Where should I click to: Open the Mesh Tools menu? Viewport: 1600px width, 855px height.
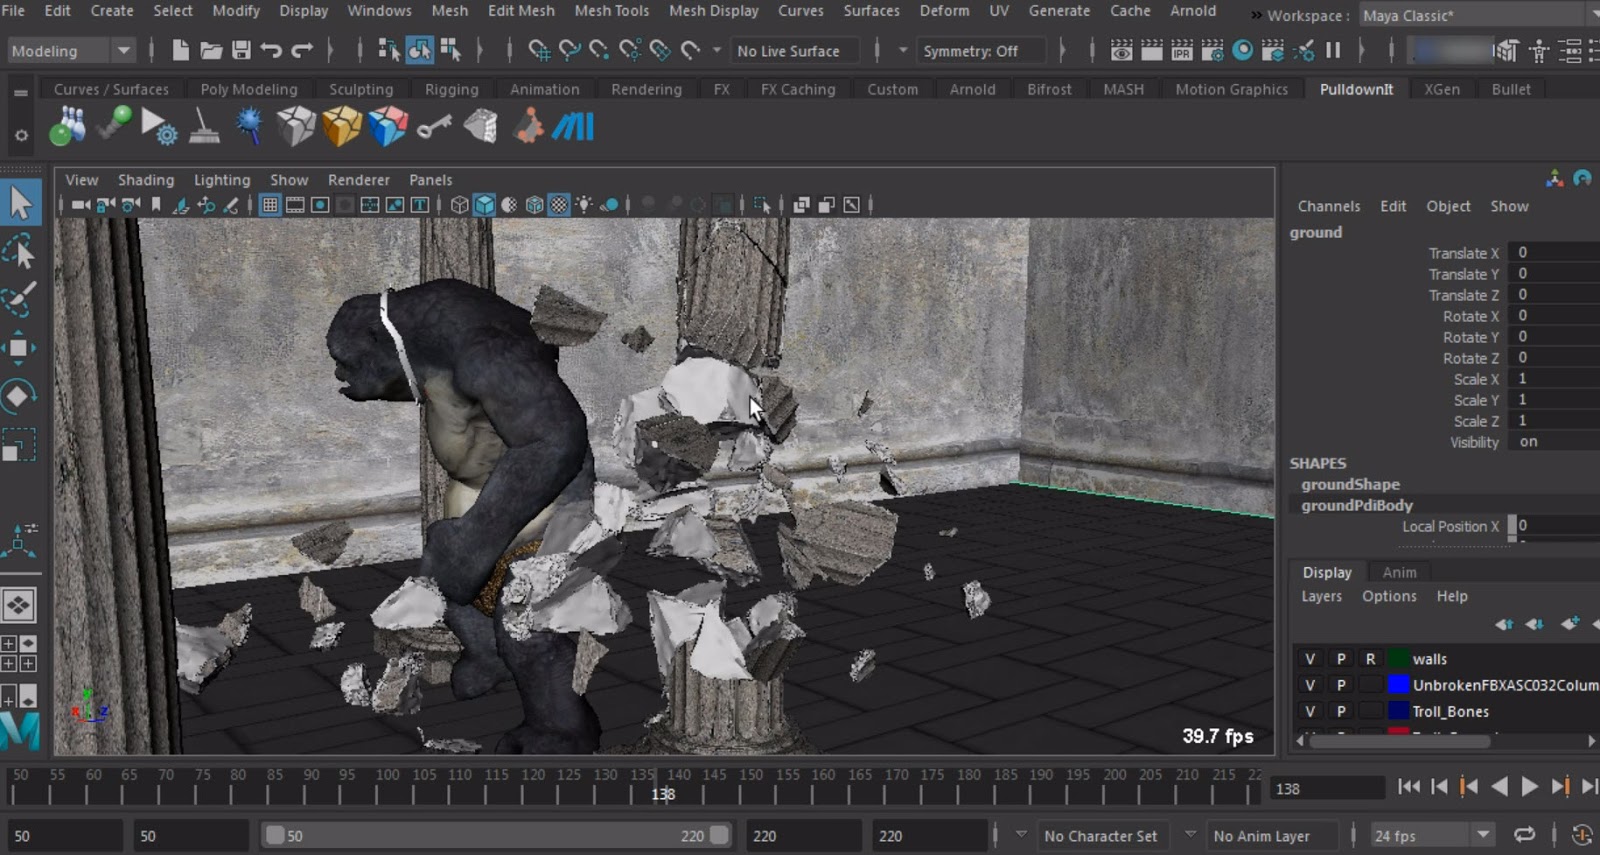click(611, 11)
